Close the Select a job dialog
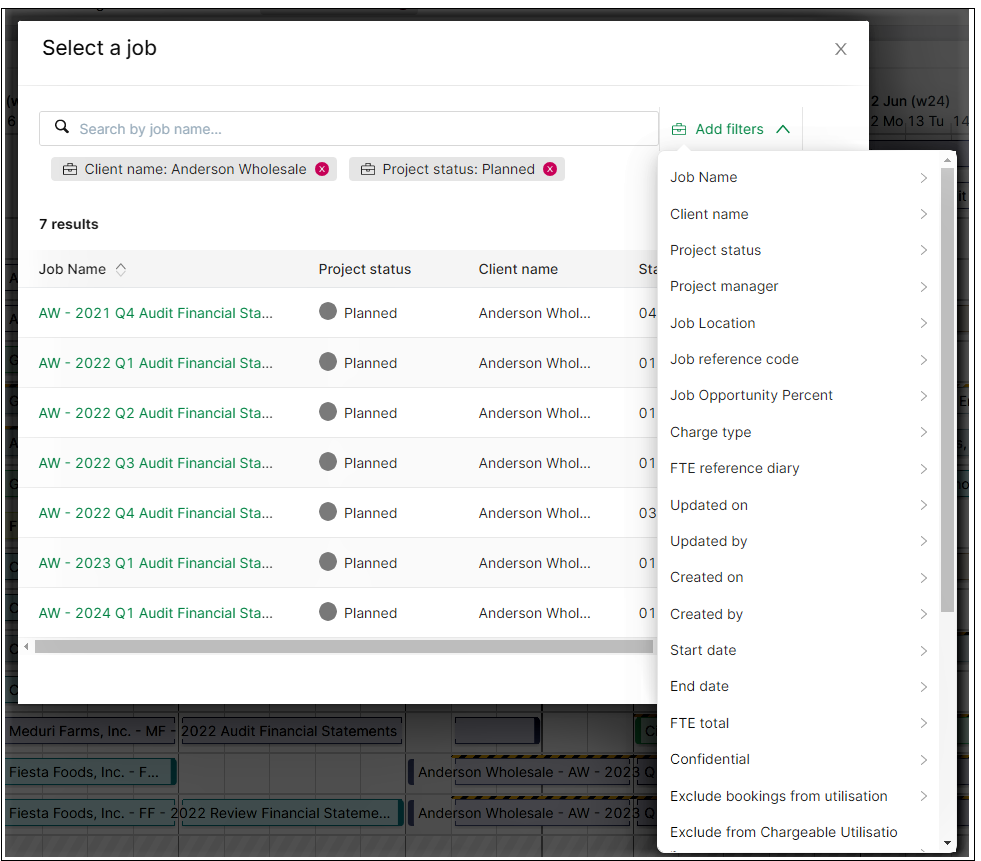Viewport: 981px width, 861px height. pyautogui.click(x=841, y=49)
